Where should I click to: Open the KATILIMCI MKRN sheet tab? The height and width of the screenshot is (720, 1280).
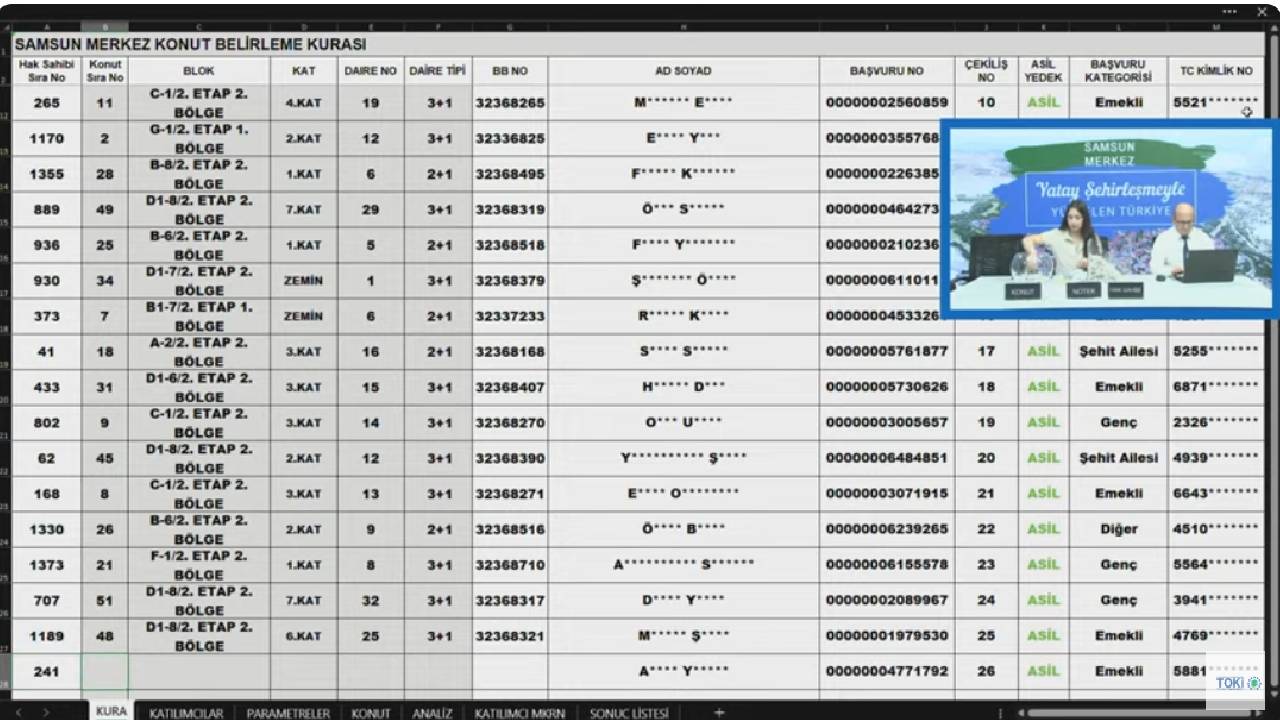click(x=519, y=713)
